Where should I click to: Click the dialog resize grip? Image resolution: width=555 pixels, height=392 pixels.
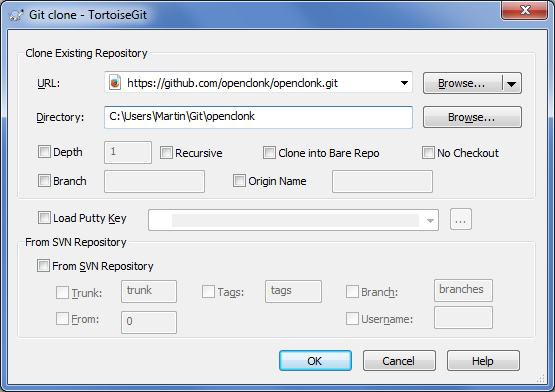[x=541, y=379]
